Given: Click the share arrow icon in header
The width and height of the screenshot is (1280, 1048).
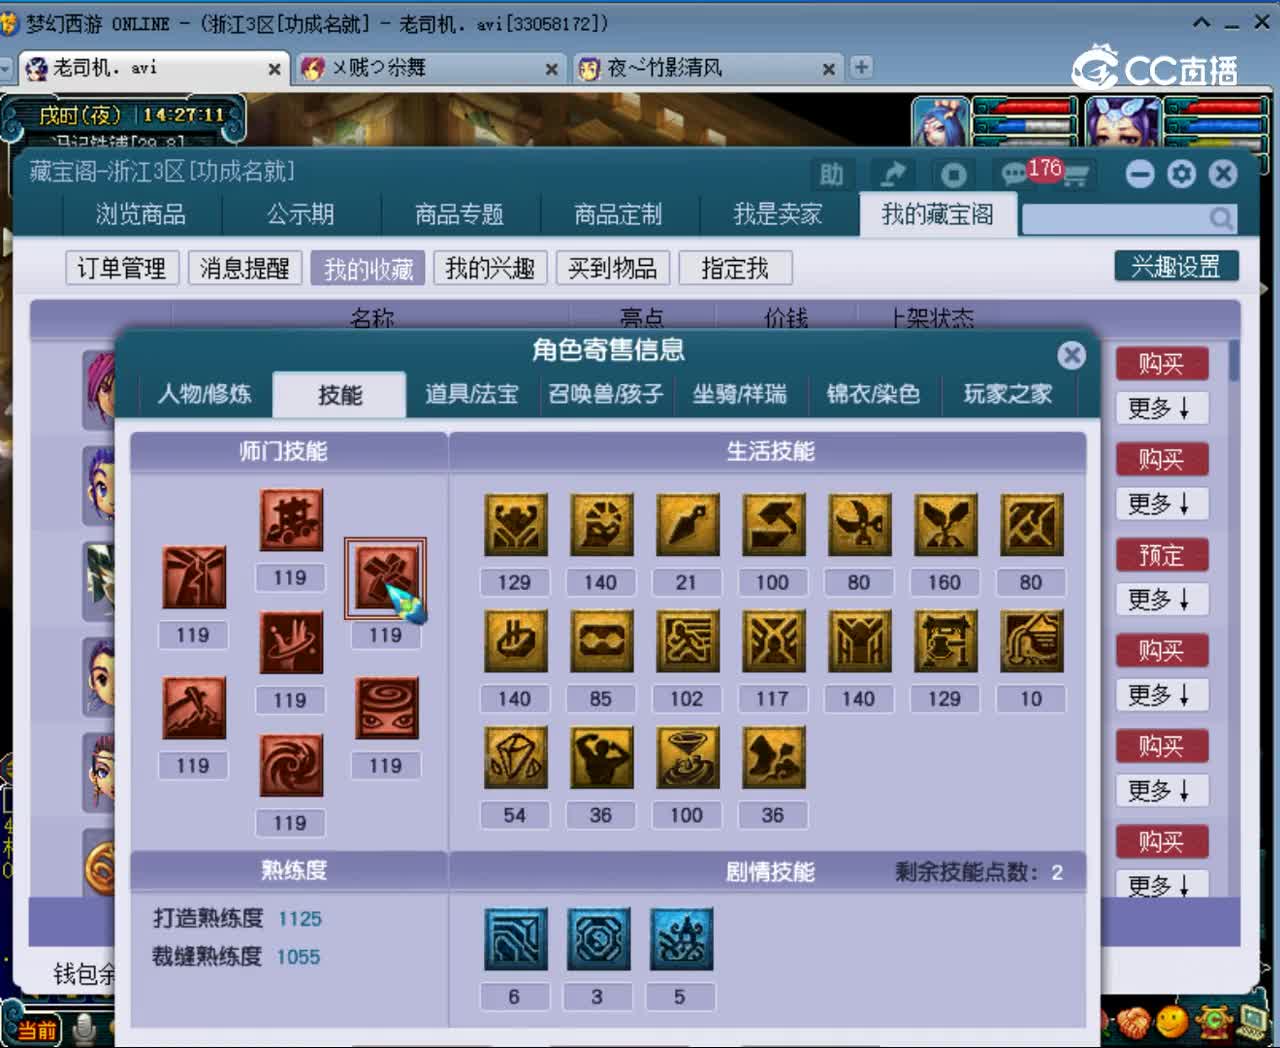Looking at the screenshot, I should click(x=892, y=175).
